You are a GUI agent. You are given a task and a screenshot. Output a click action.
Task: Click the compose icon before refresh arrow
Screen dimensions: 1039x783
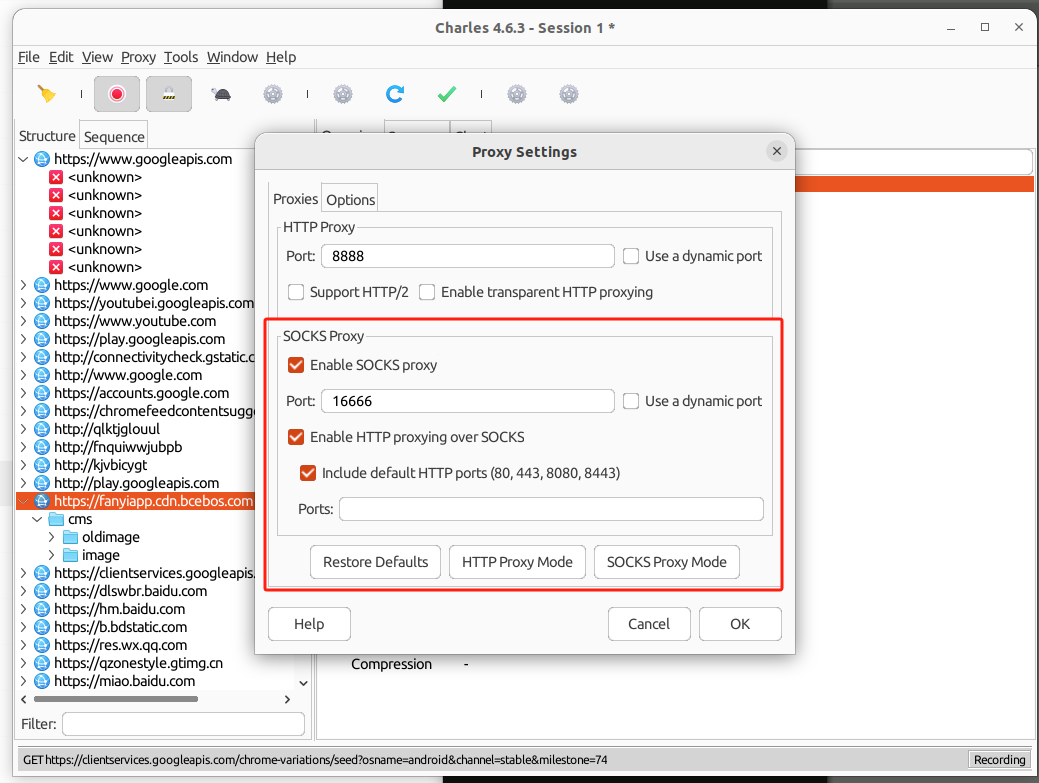343,94
